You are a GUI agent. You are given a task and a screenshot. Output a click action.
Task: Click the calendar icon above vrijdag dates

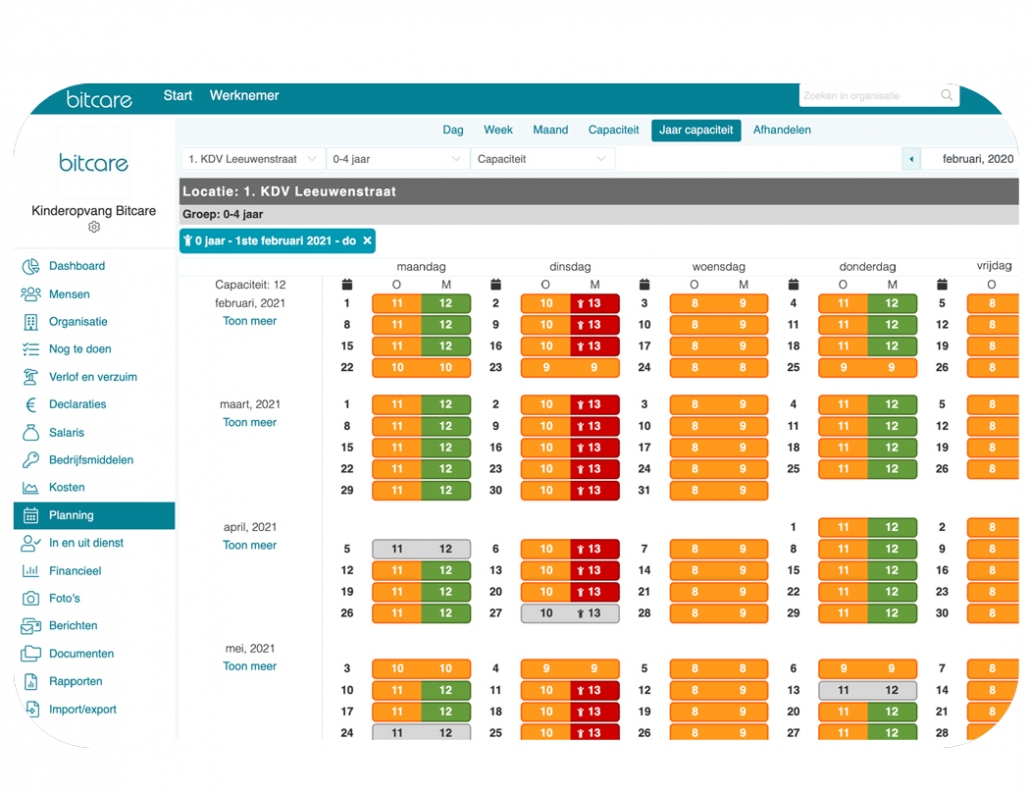(x=942, y=284)
